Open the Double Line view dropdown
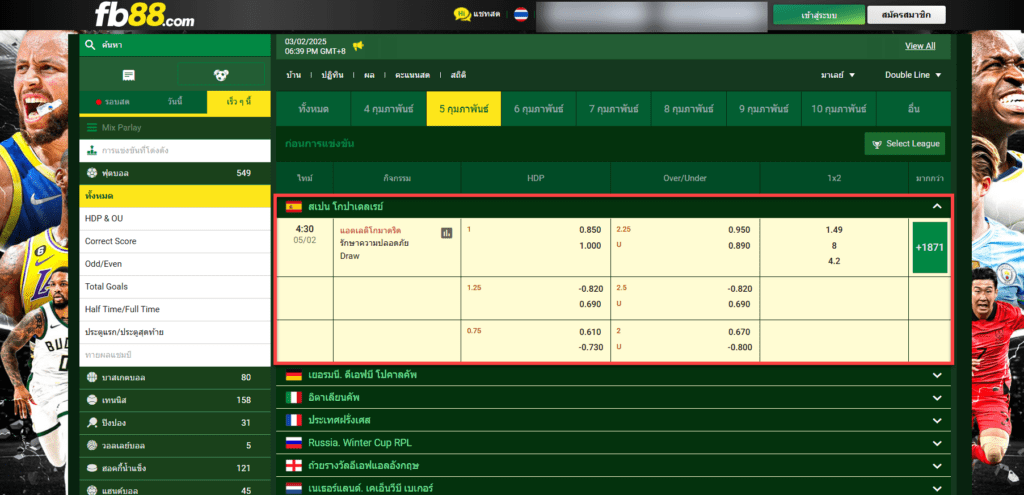The width and height of the screenshot is (1024, 495). [x=913, y=75]
